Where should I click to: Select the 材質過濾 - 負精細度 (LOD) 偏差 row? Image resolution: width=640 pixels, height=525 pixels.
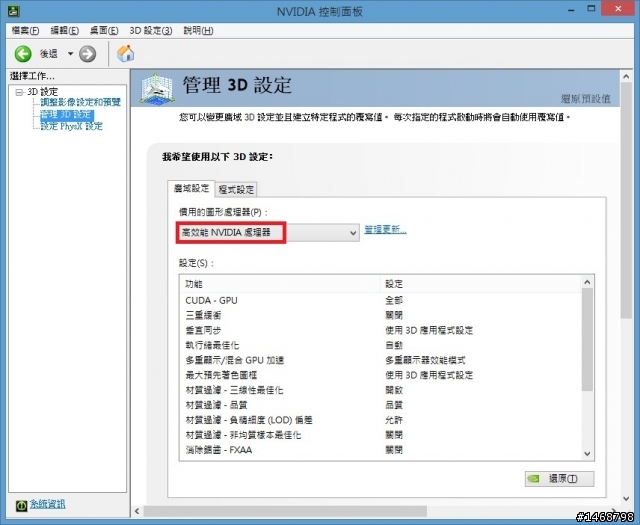[380, 420]
